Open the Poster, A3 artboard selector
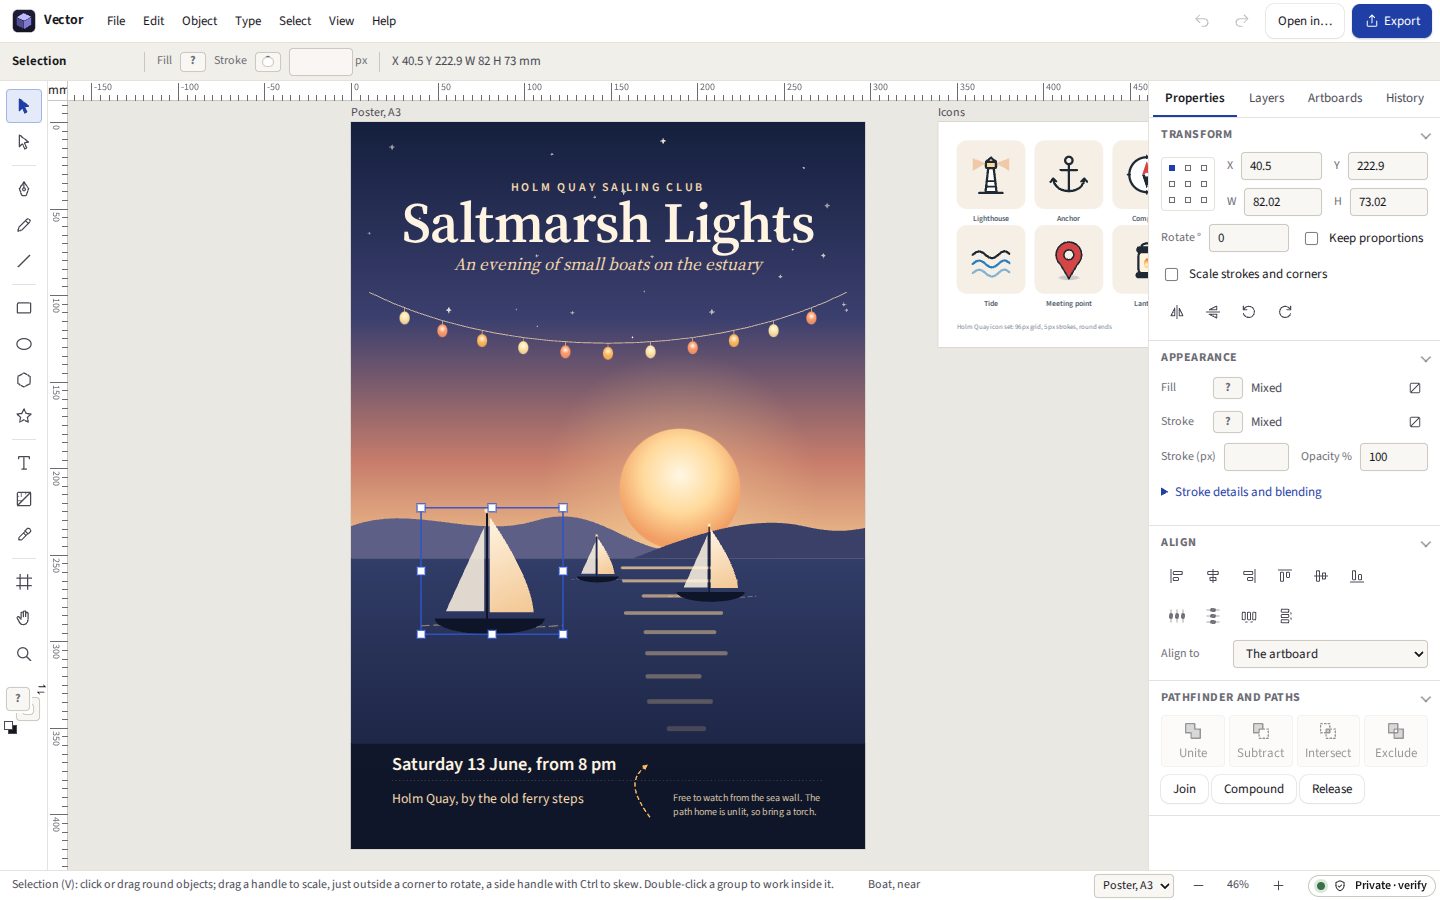Screen dimensions: 1440x900 pos(1133,886)
